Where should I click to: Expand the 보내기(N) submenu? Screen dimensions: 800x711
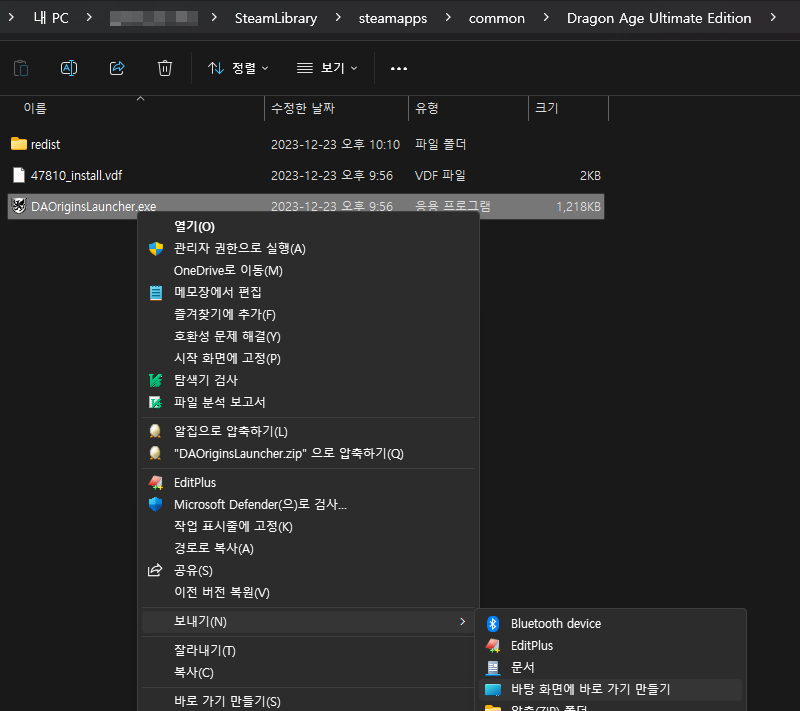point(309,622)
